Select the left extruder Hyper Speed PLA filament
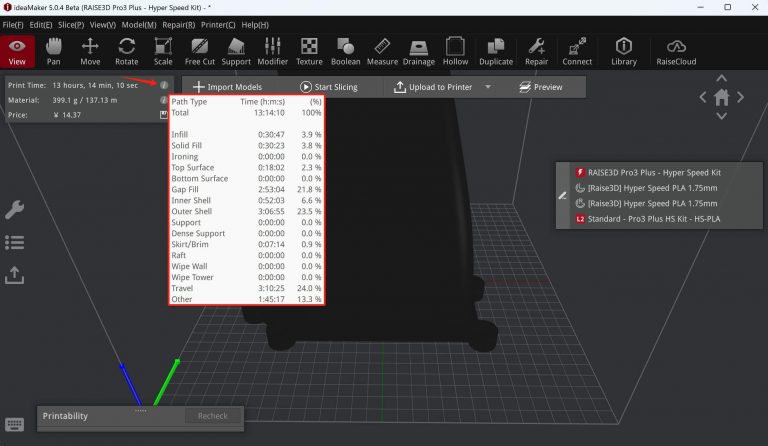The width and height of the screenshot is (768, 446). coord(652,188)
